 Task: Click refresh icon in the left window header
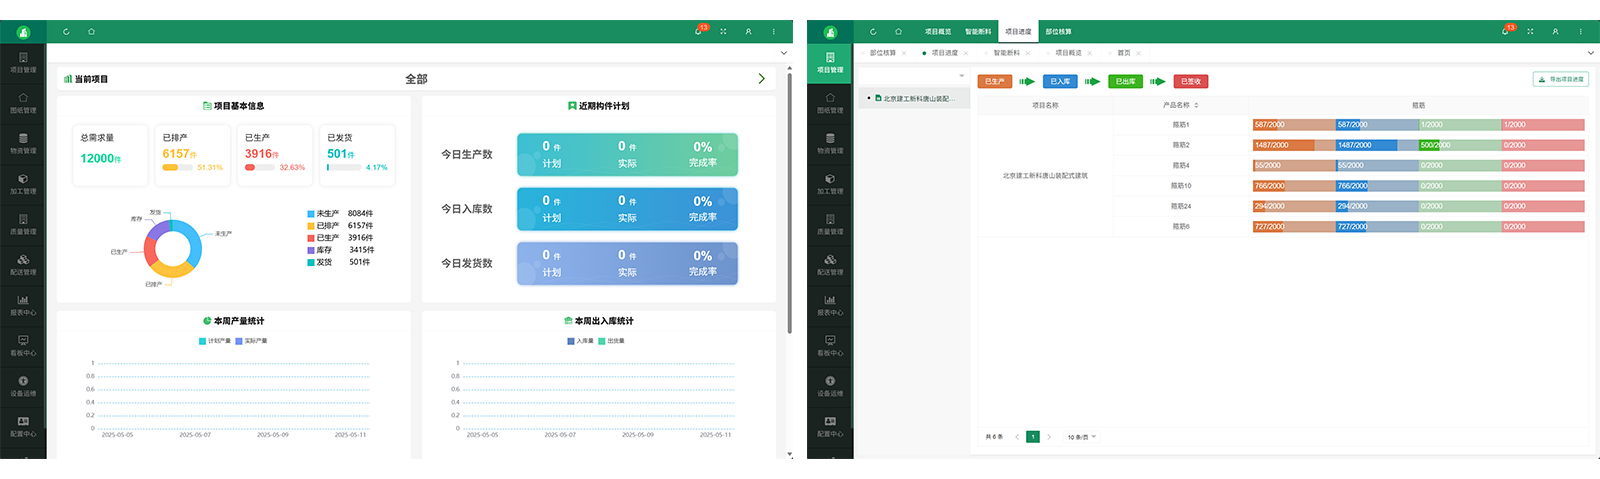pyautogui.click(x=66, y=31)
